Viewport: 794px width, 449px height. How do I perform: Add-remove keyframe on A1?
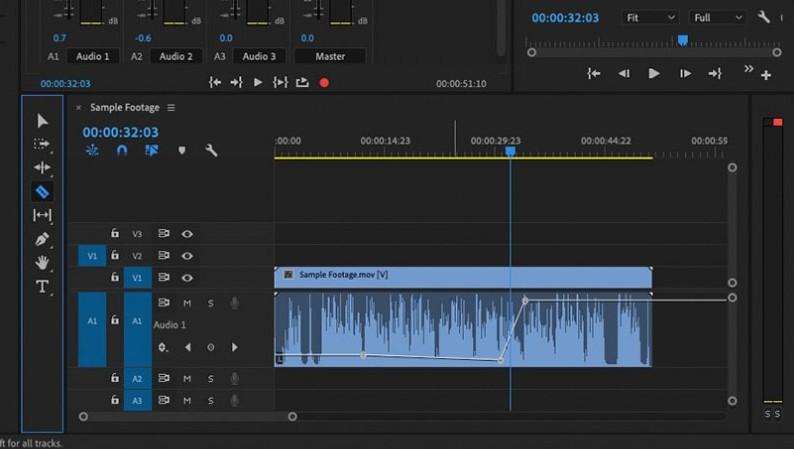coord(211,347)
